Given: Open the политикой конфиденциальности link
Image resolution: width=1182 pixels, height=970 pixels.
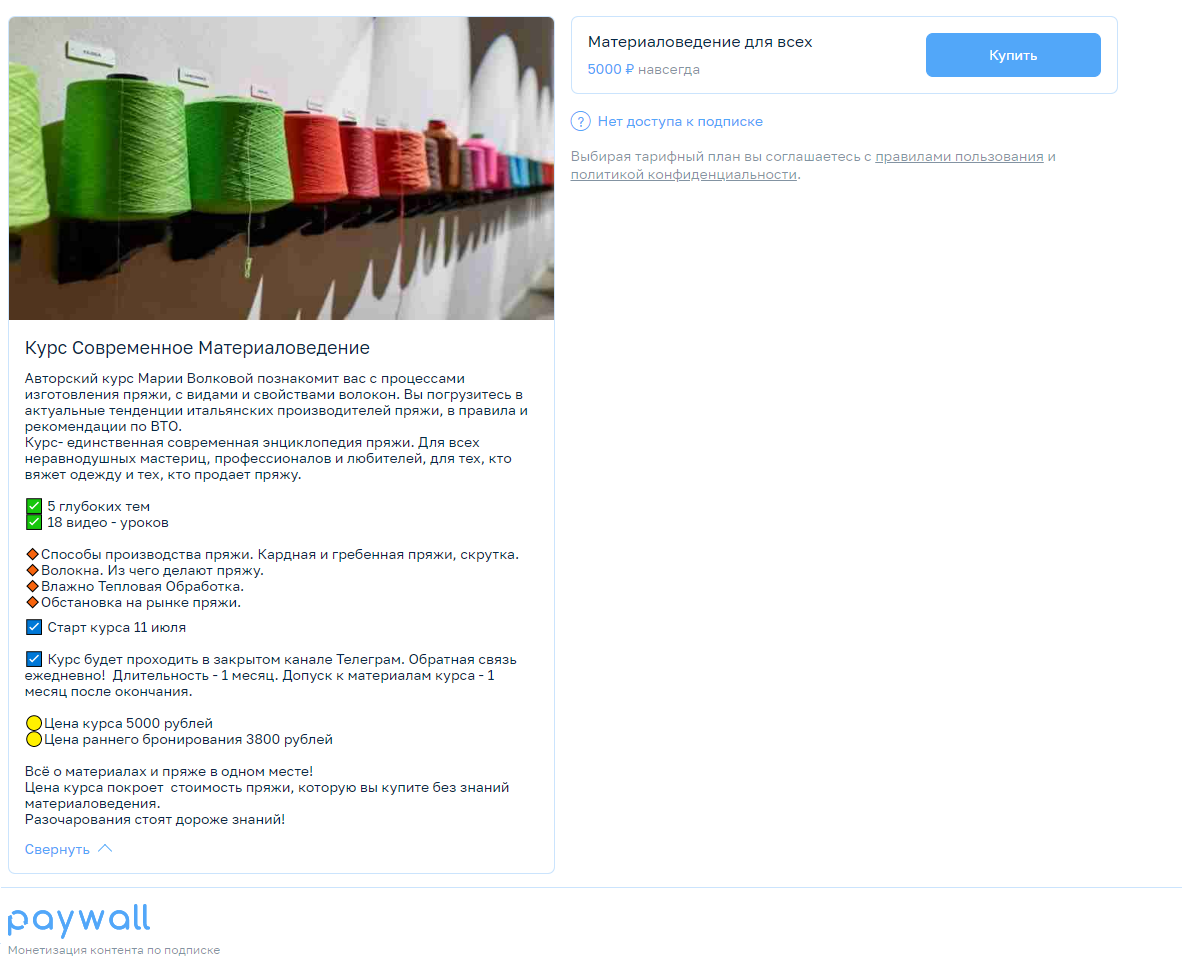Looking at the screenshot, I should pos(684,175).
